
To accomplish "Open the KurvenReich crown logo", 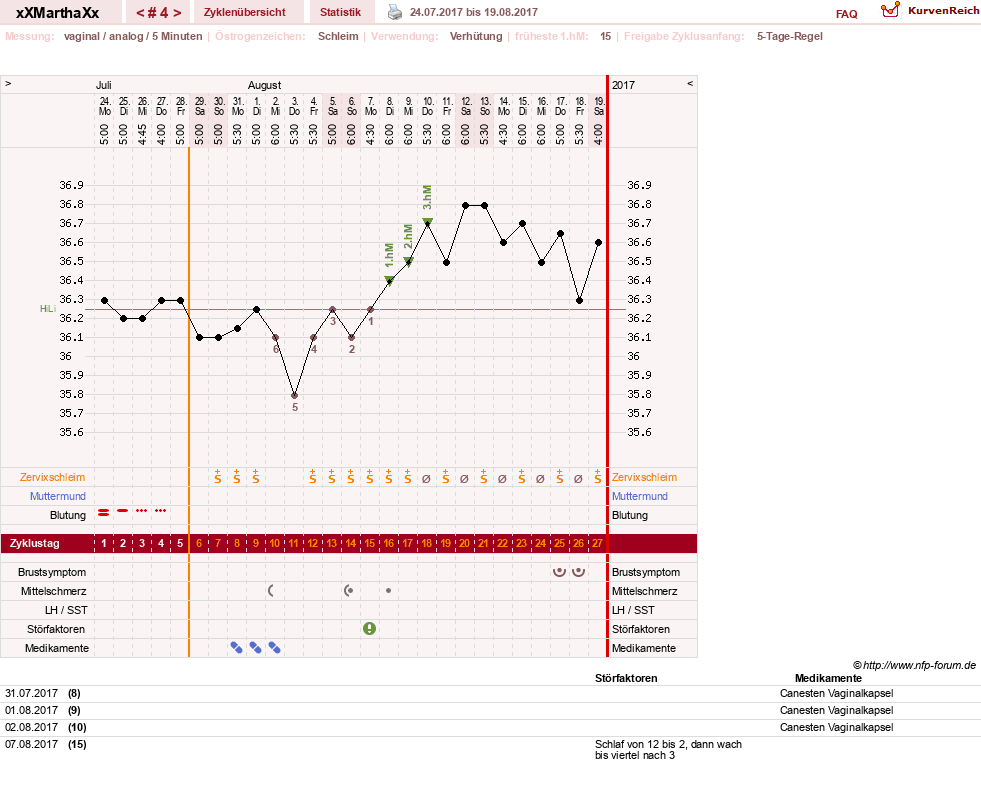I will (890, 10).
